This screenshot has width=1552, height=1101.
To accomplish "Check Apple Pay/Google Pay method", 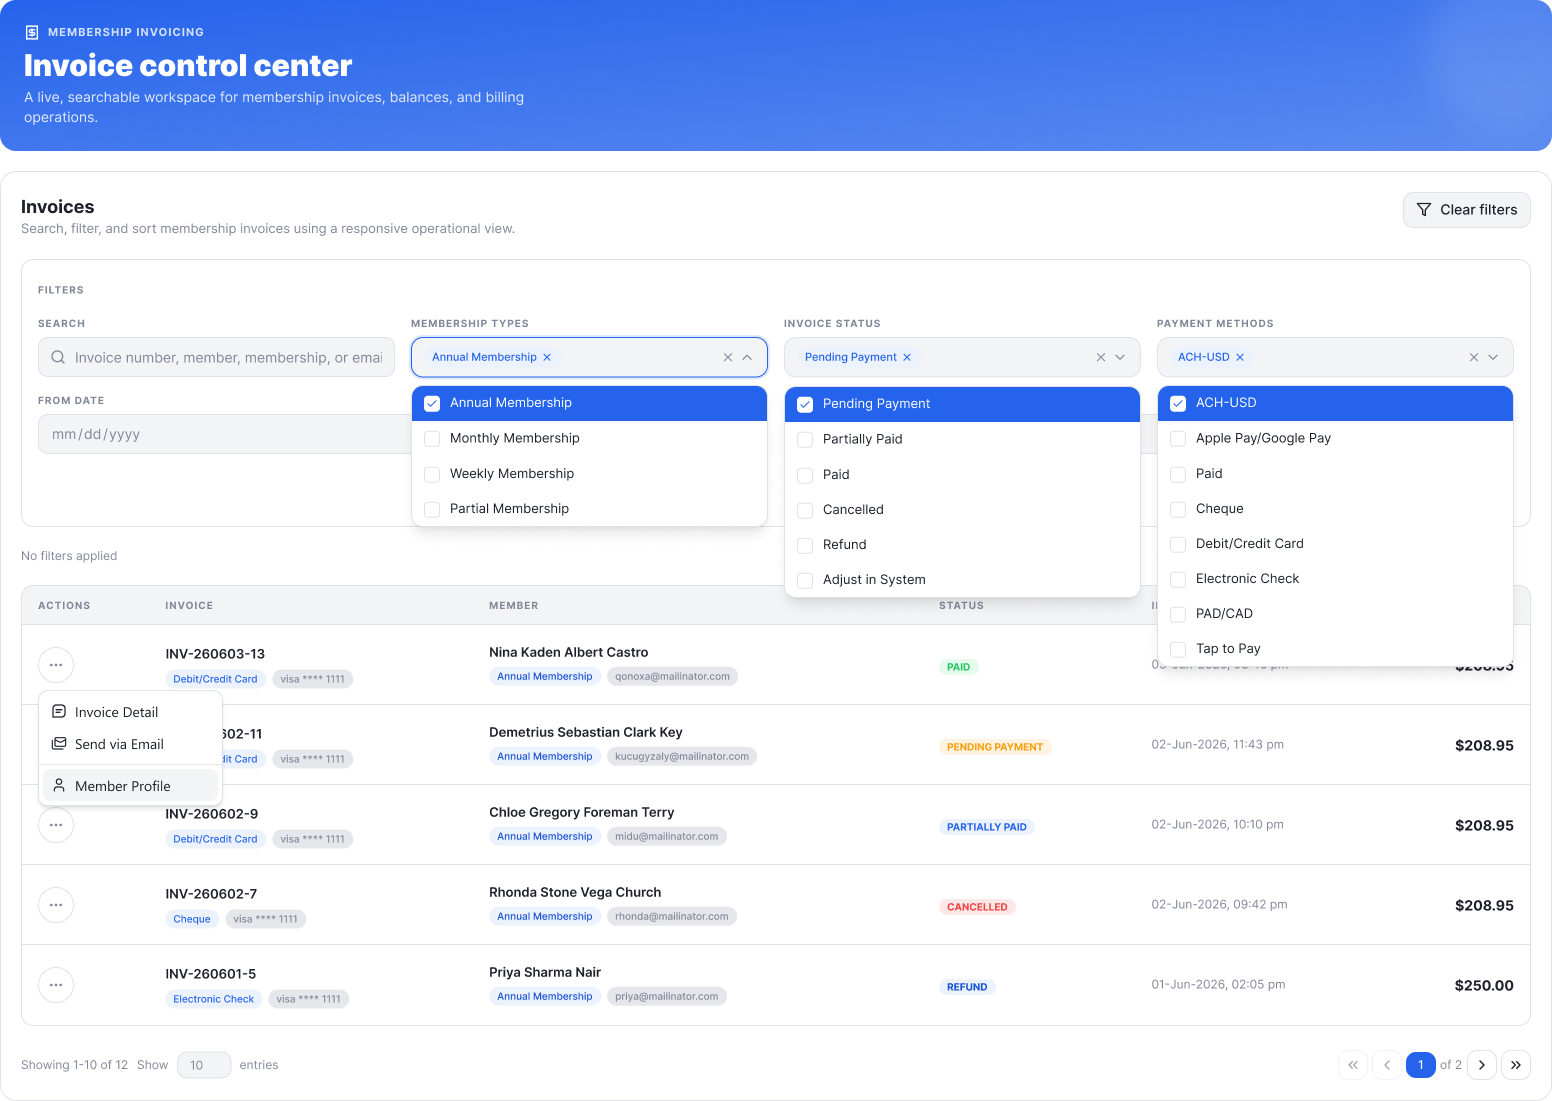I will 1178,438.
